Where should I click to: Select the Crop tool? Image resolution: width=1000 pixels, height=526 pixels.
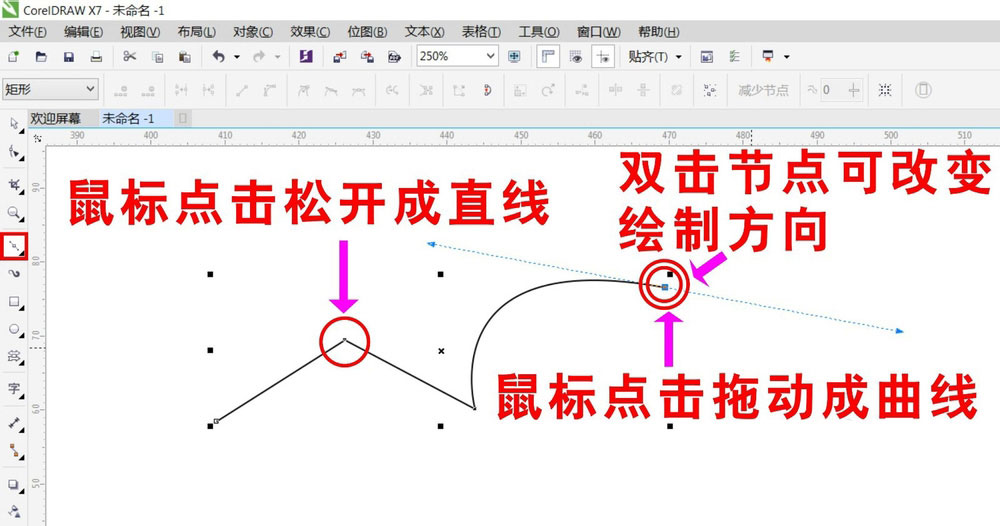pyautogui.click(x=13, y=185)
